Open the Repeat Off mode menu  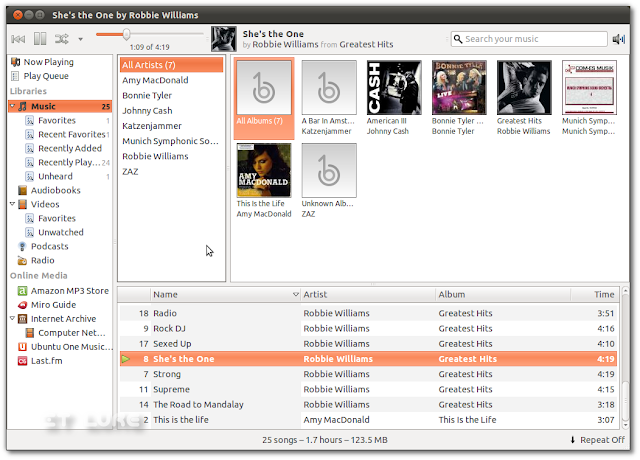[598, 440]
